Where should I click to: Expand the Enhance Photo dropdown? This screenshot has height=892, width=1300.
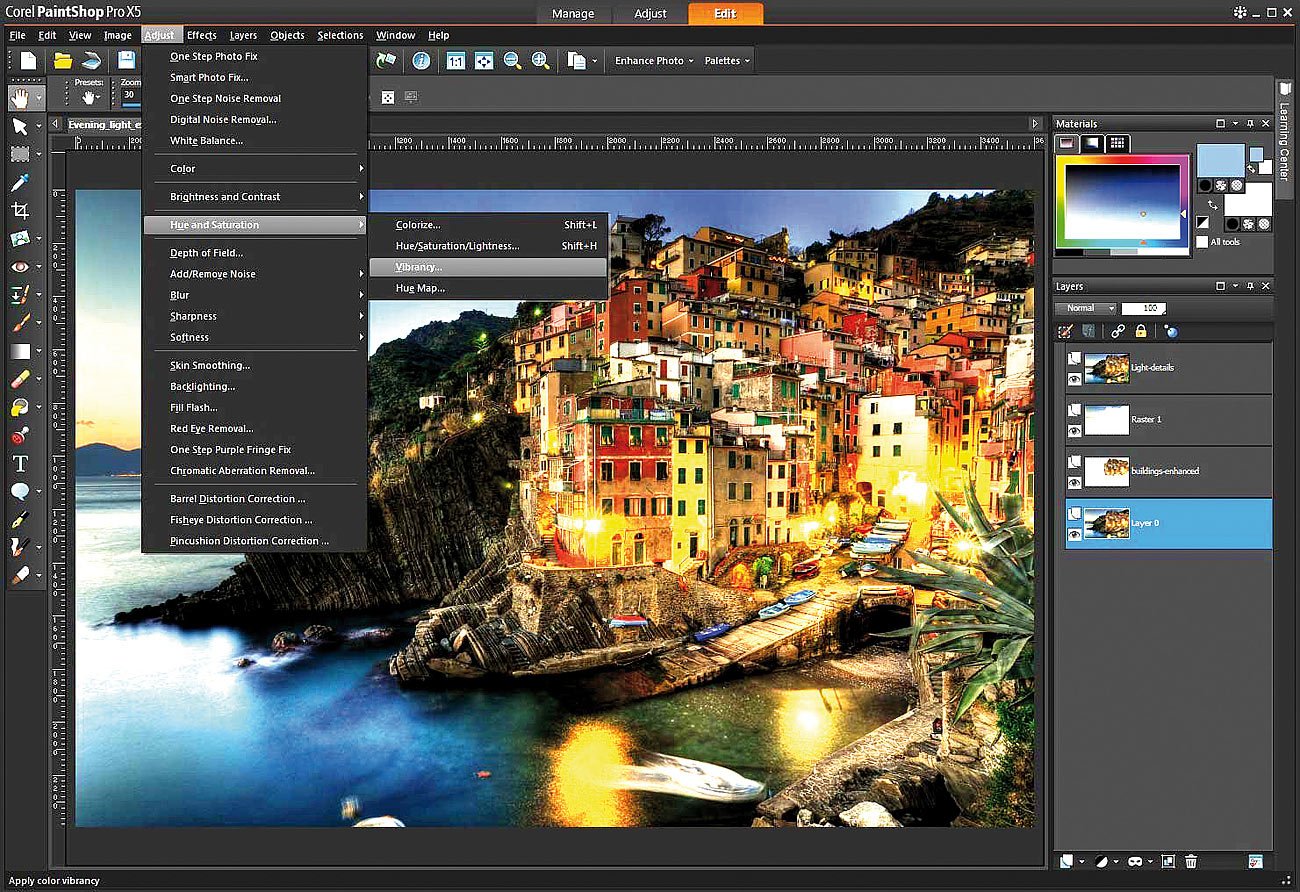pos(653,61)
